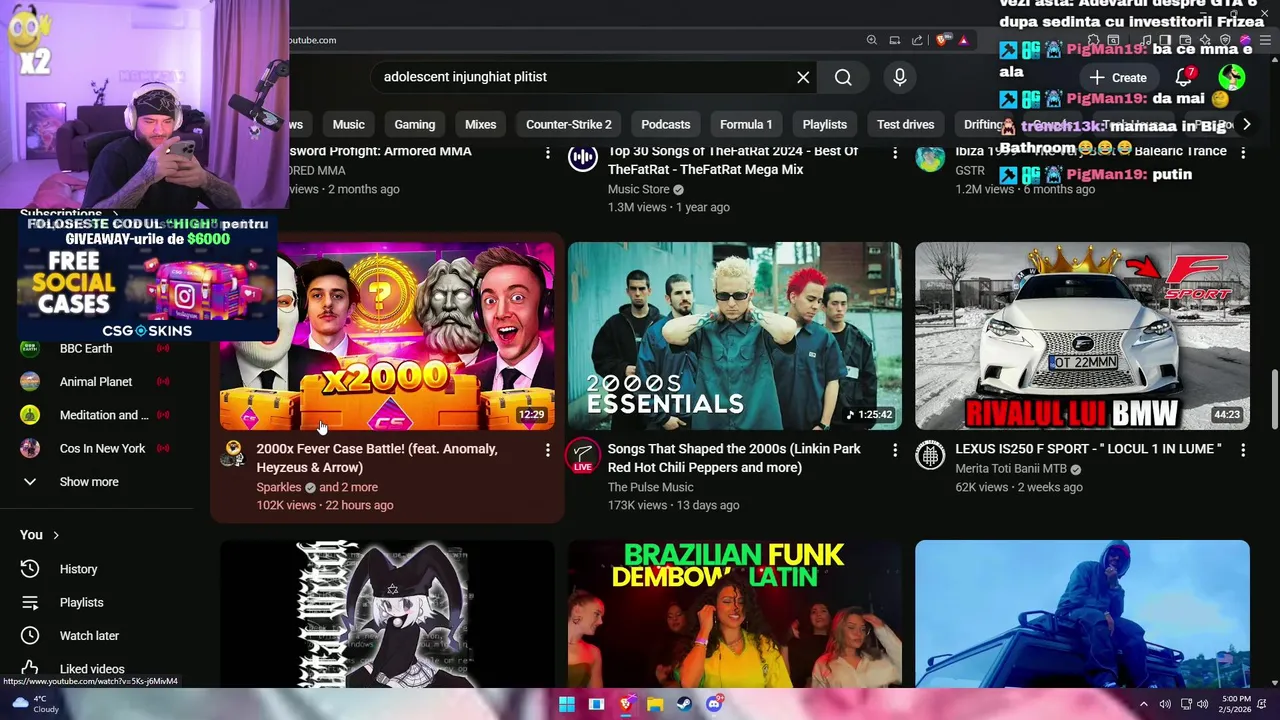Open options for Ibiza Balearic Trance video
The height and width of the screenshot is (720, 1280).
pyautogui.click(x=1243, y=152)
